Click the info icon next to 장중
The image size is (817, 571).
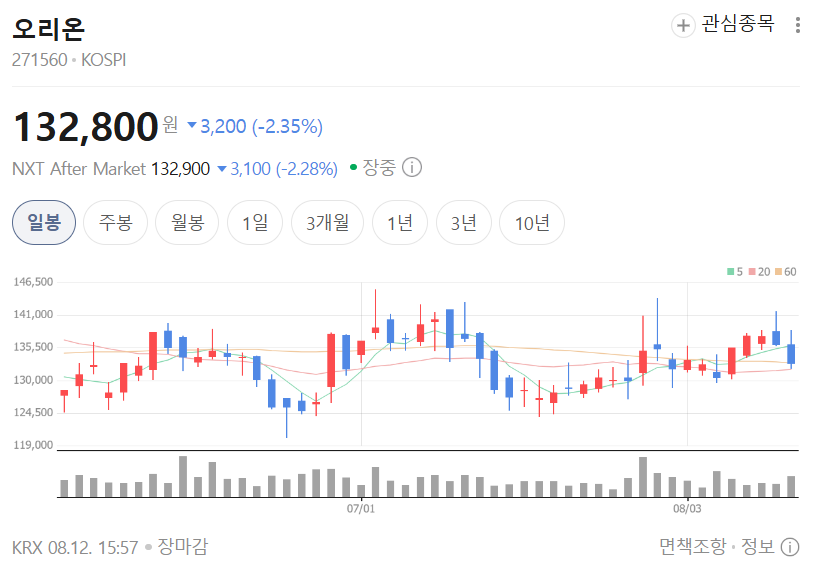click(412, 168)
